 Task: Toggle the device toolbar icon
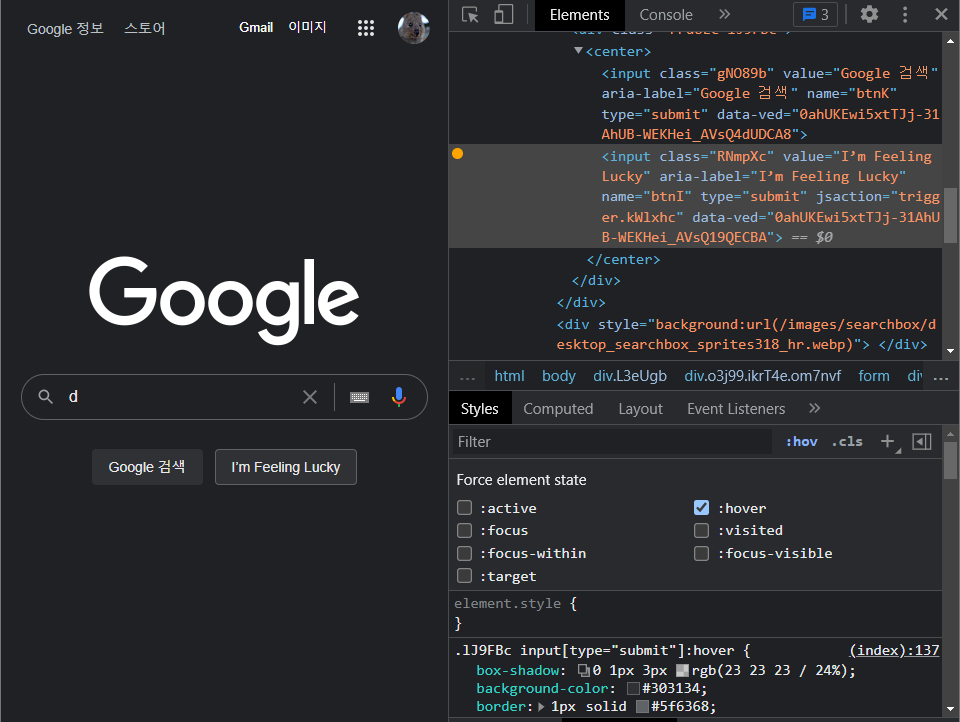[503, 15]
